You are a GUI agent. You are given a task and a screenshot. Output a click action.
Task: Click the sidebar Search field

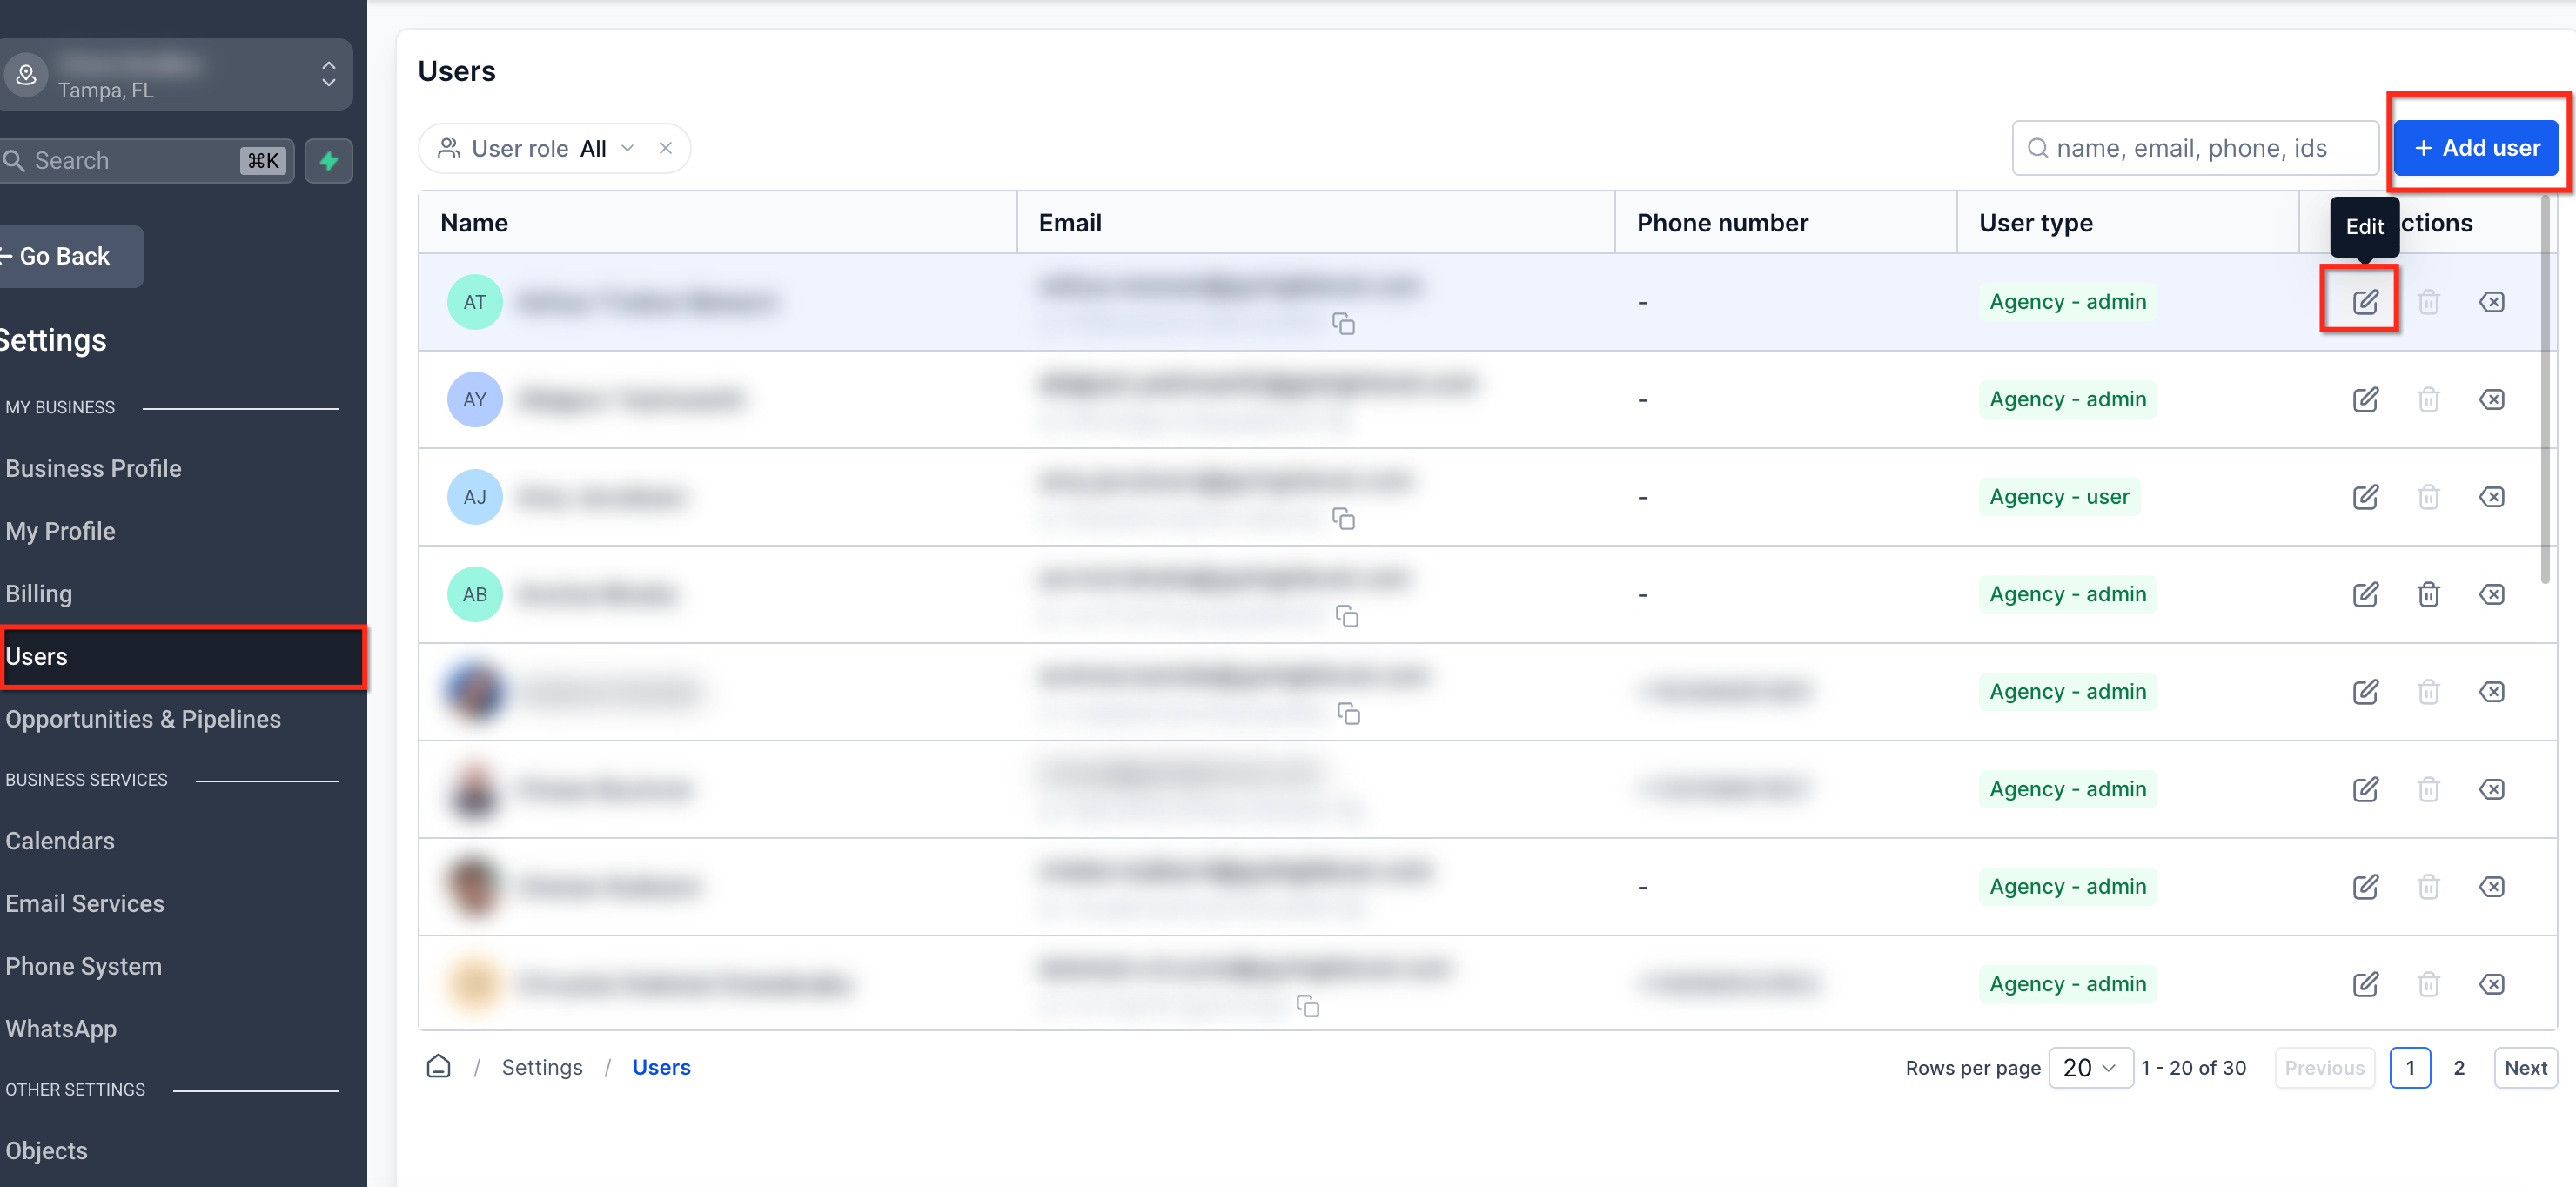tap(146, 160)
